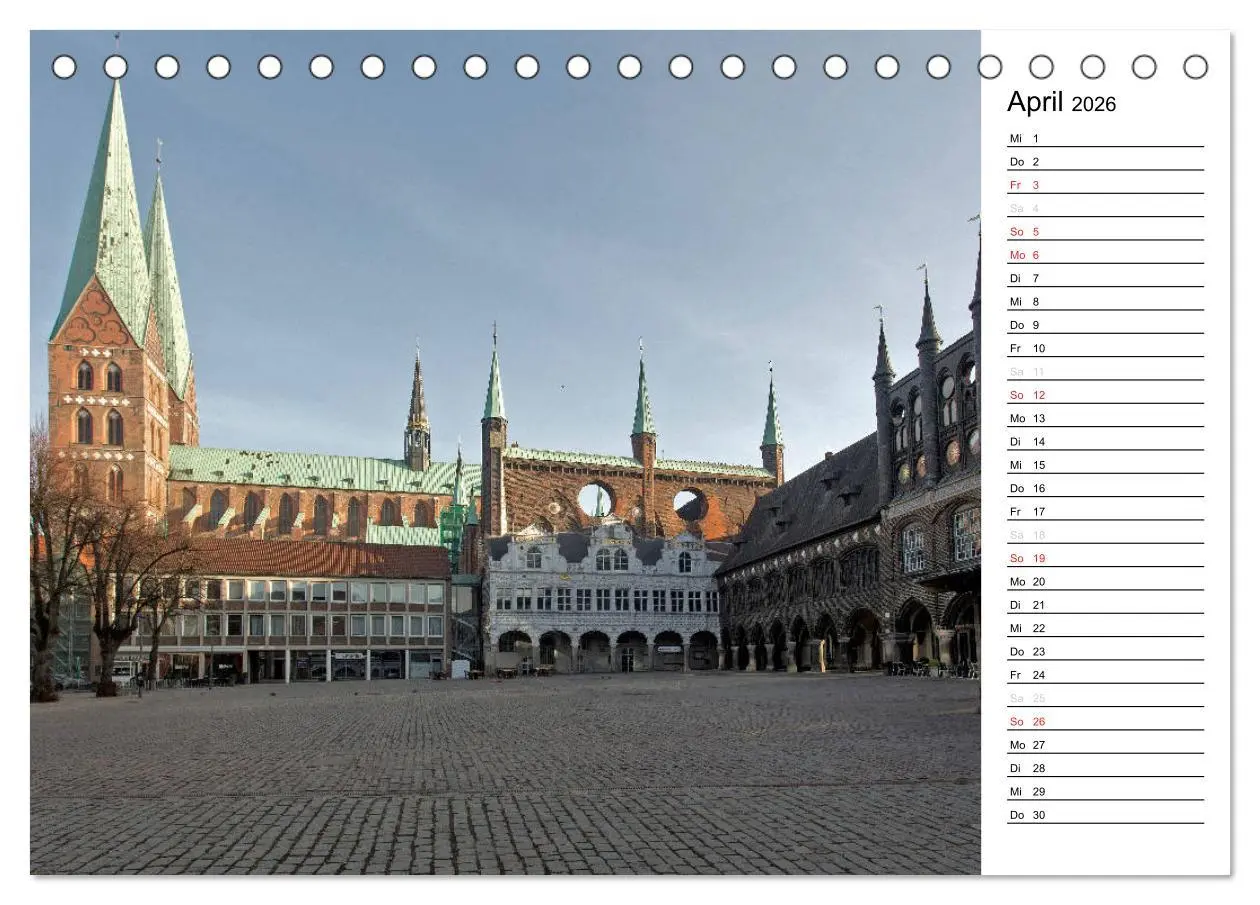
Task: Select the red row 'So 5'
Action: click(x=1105, y=231)
